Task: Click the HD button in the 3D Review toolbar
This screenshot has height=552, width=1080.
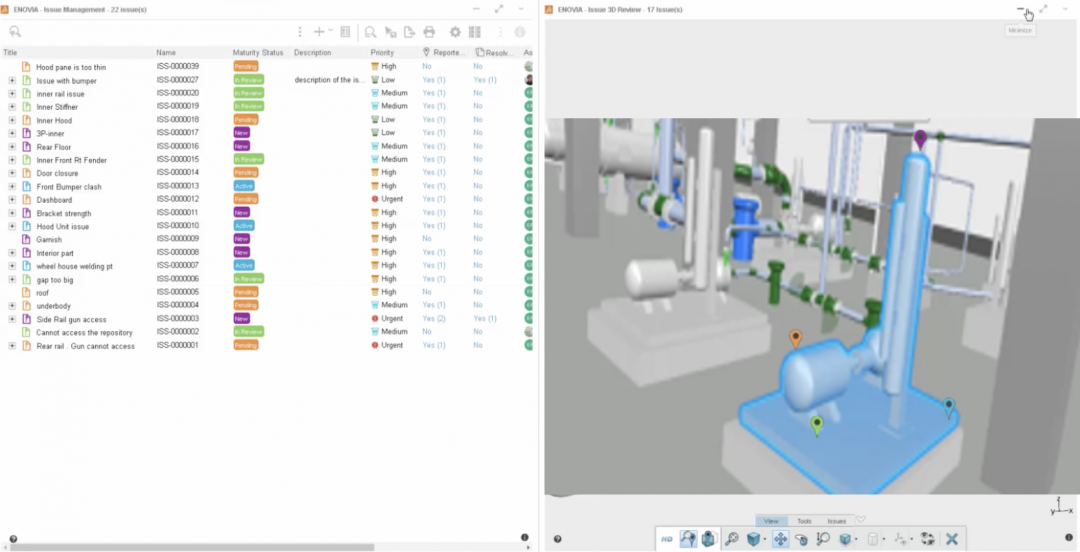Action: (x=667, y=539)
